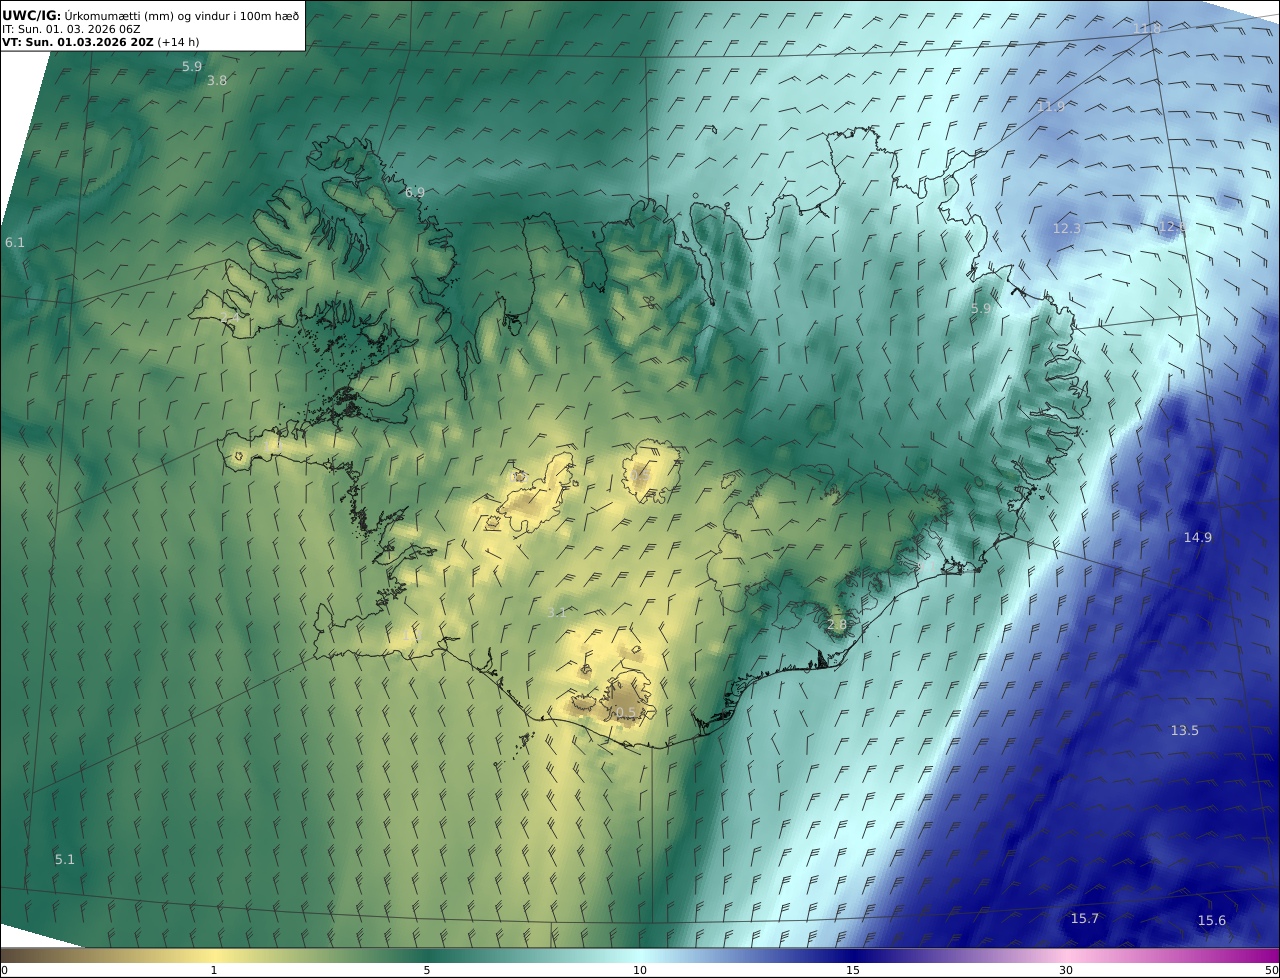Viewport: 1280px width, 978px height.
Task: Click the 'VT: Sun. 01.03.2026 20Z' valid time
Action: (78, 43)
